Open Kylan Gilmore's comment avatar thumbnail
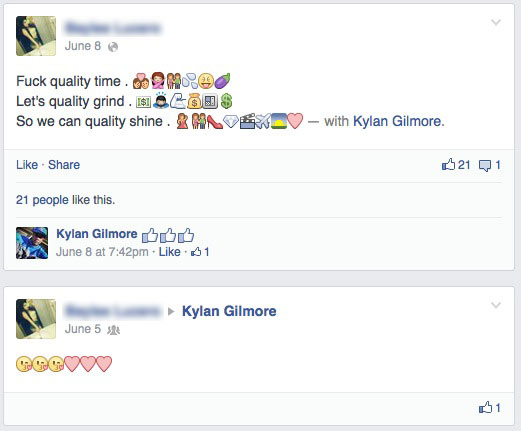The height and width of the screenshot is (431, 521). tap(32, 243)
